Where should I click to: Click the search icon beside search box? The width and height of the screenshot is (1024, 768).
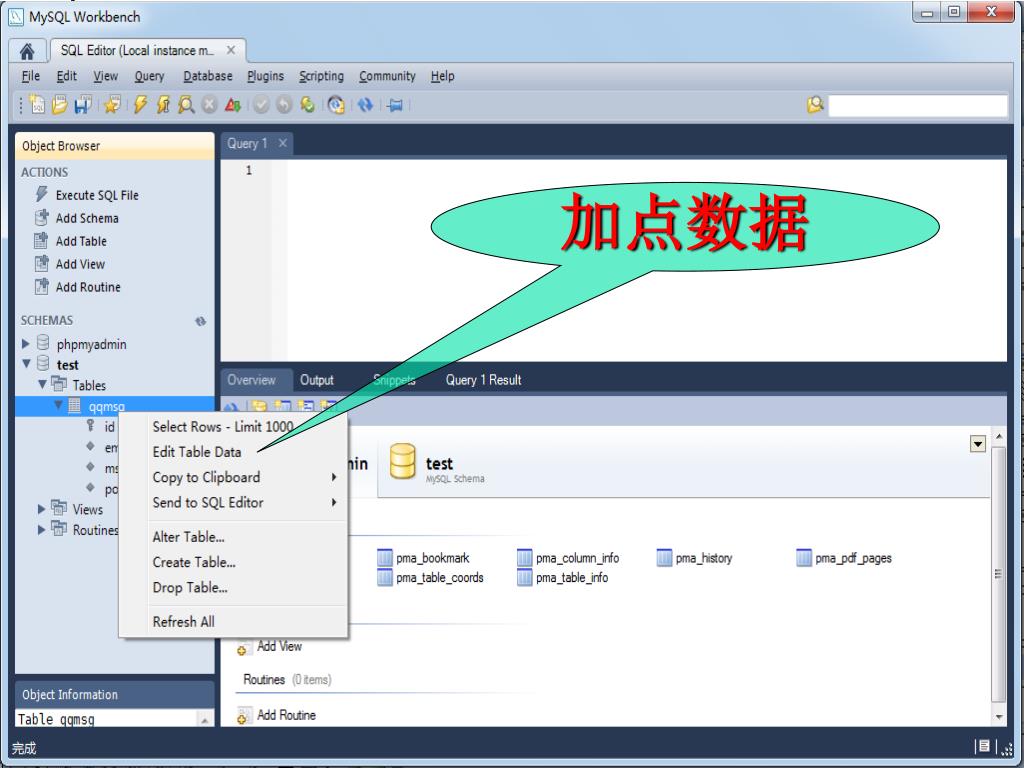click(x=815, y=104)
